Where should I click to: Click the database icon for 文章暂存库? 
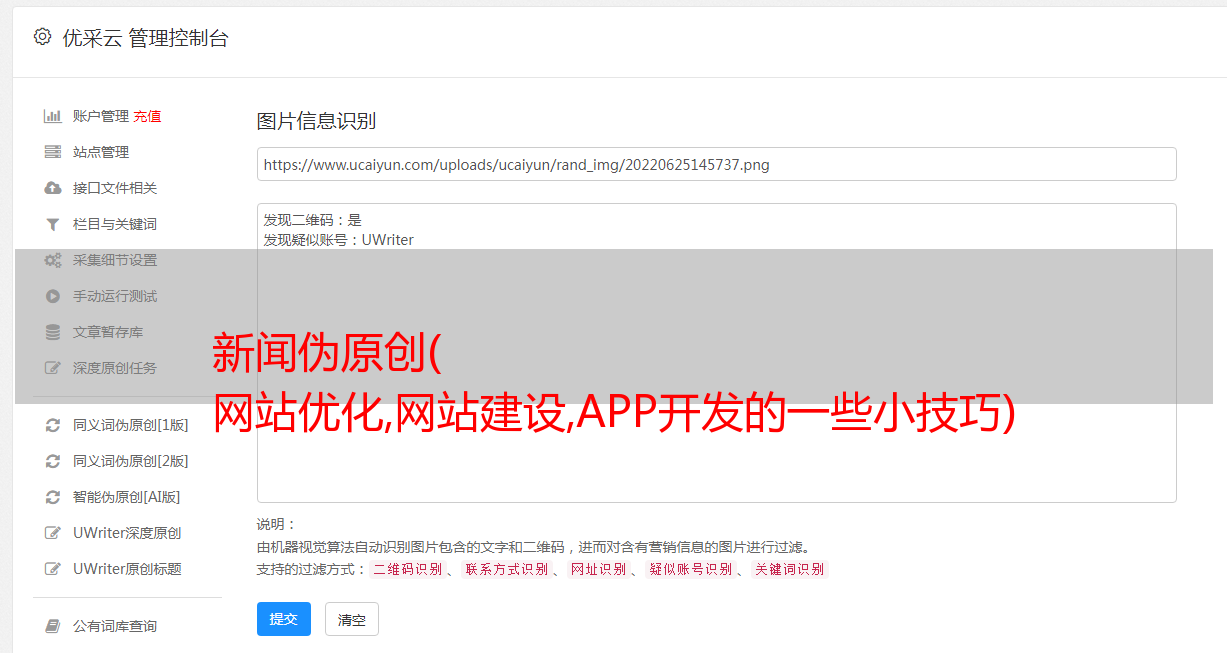pos(53,332)
